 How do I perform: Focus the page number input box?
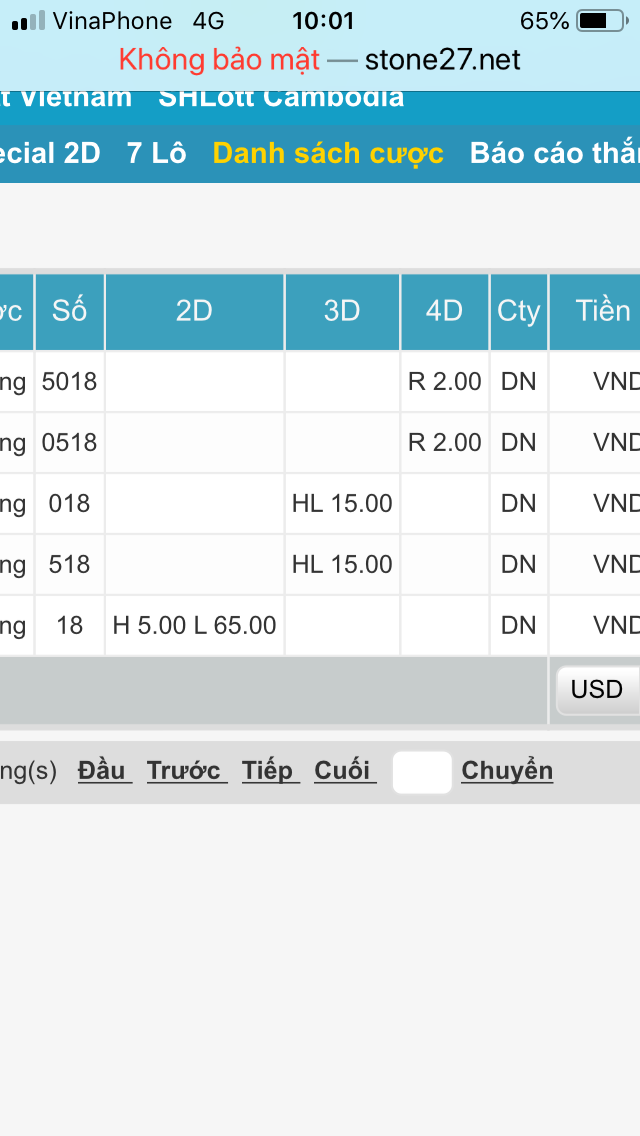point(422,772)
